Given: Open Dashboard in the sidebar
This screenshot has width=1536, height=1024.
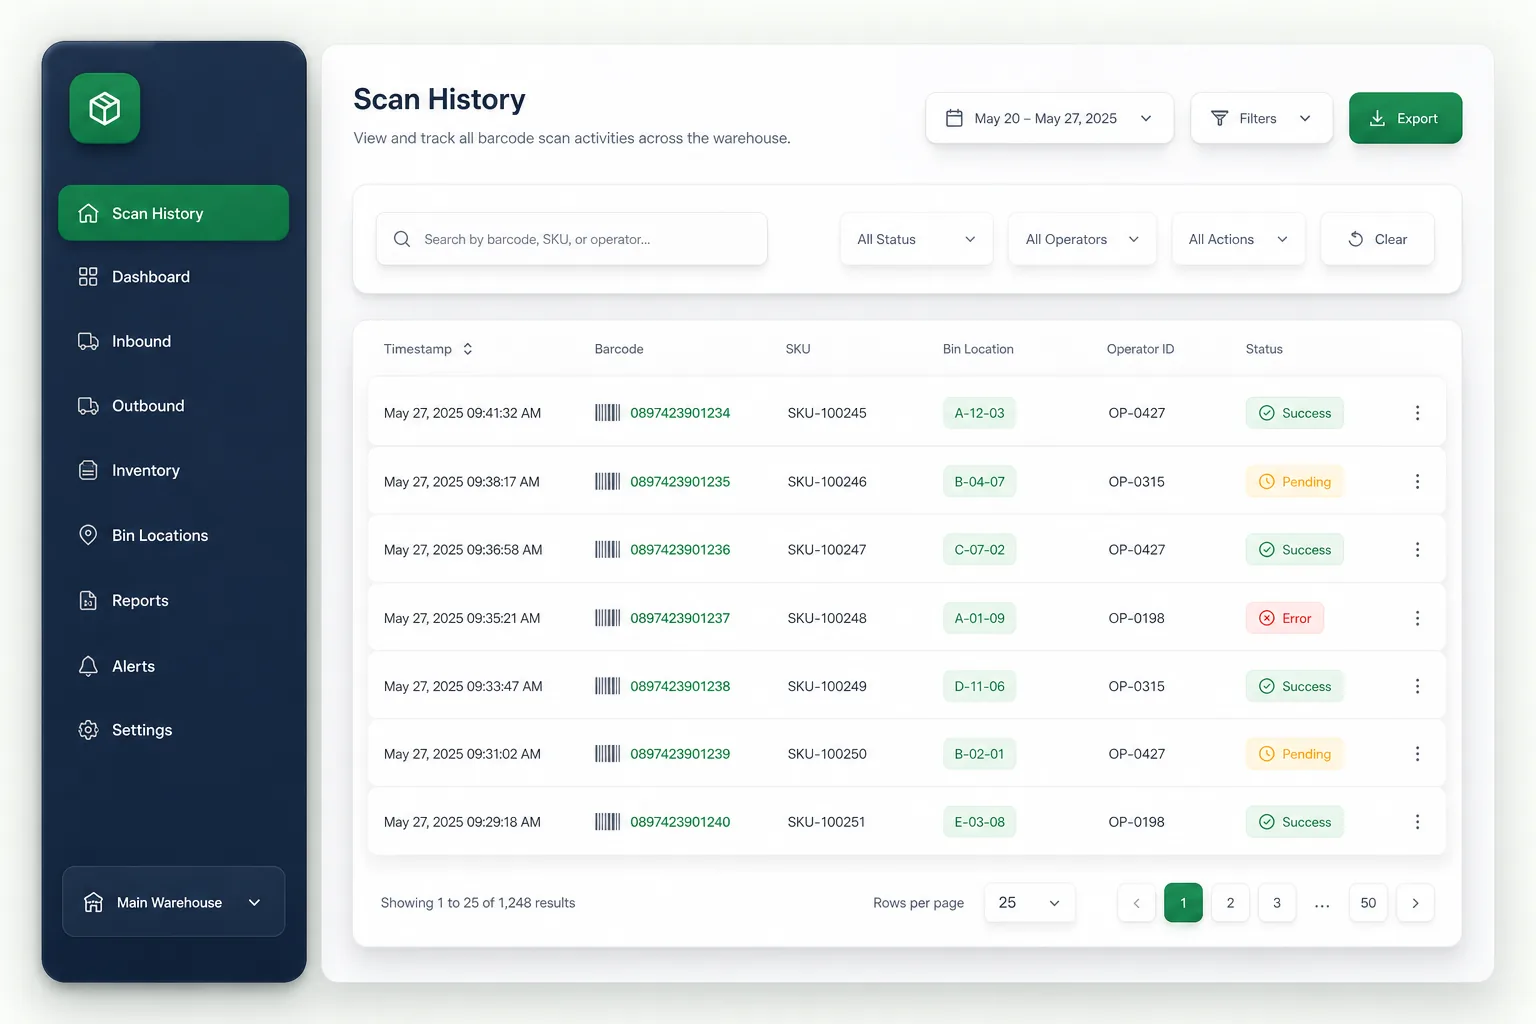Looking at the screenshot, I should [x=174, y=277].
